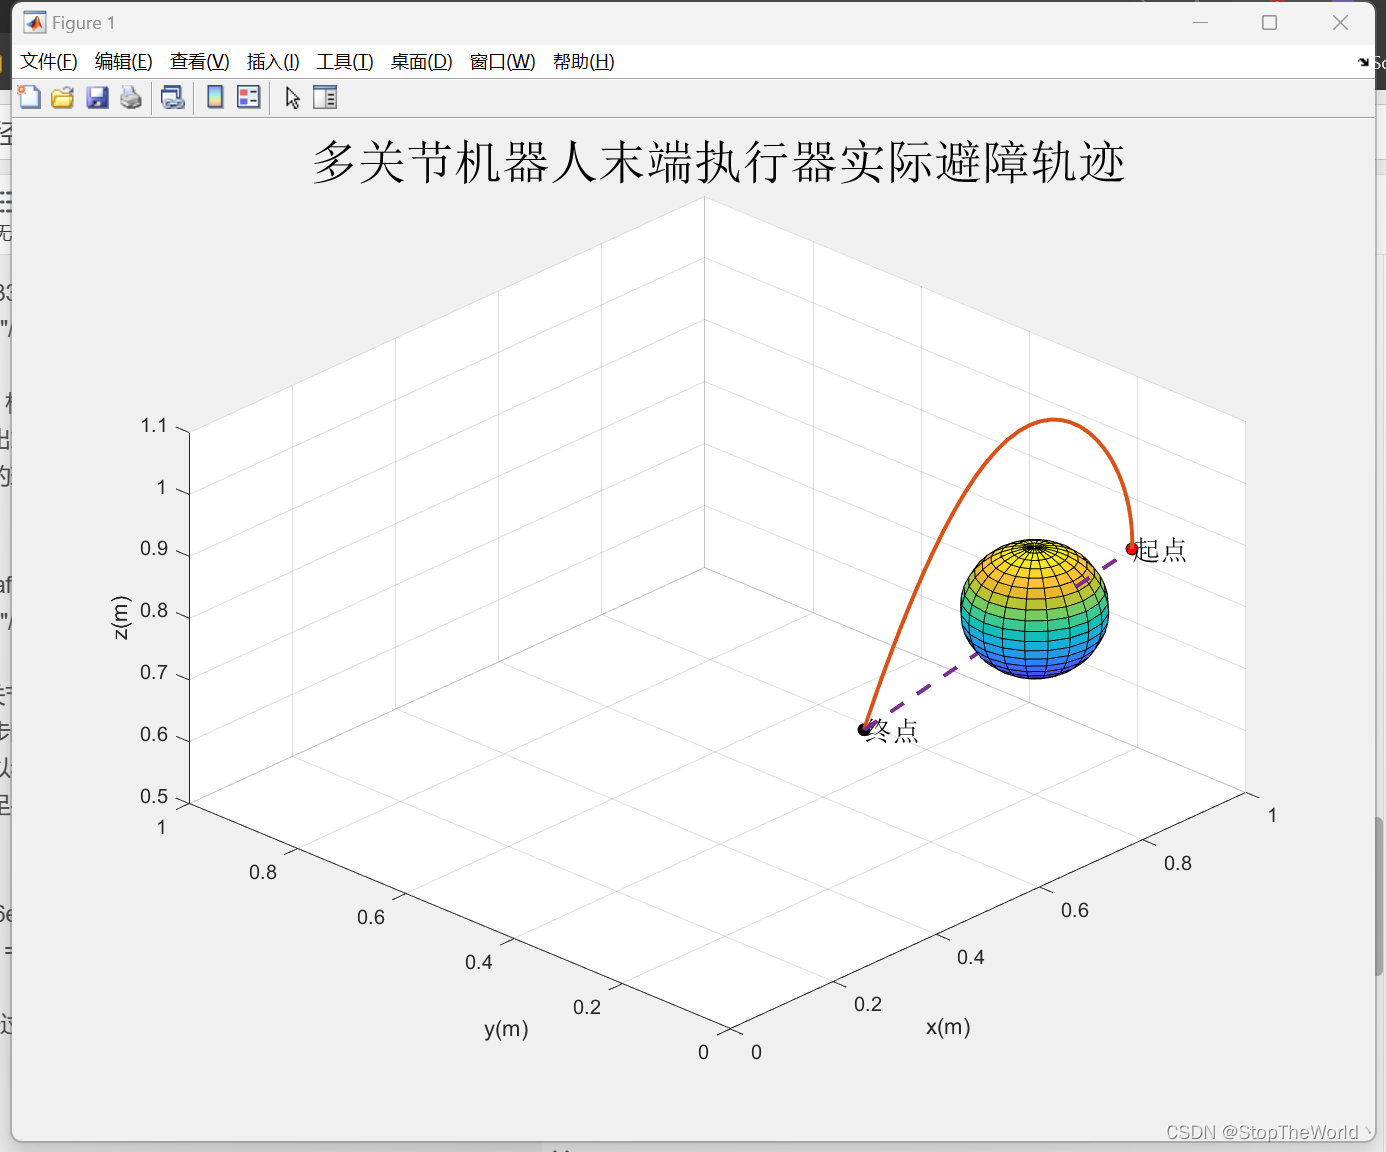
Task: Click the z(m) axis label
Action: pyautogui.click(x=121, y=617)
